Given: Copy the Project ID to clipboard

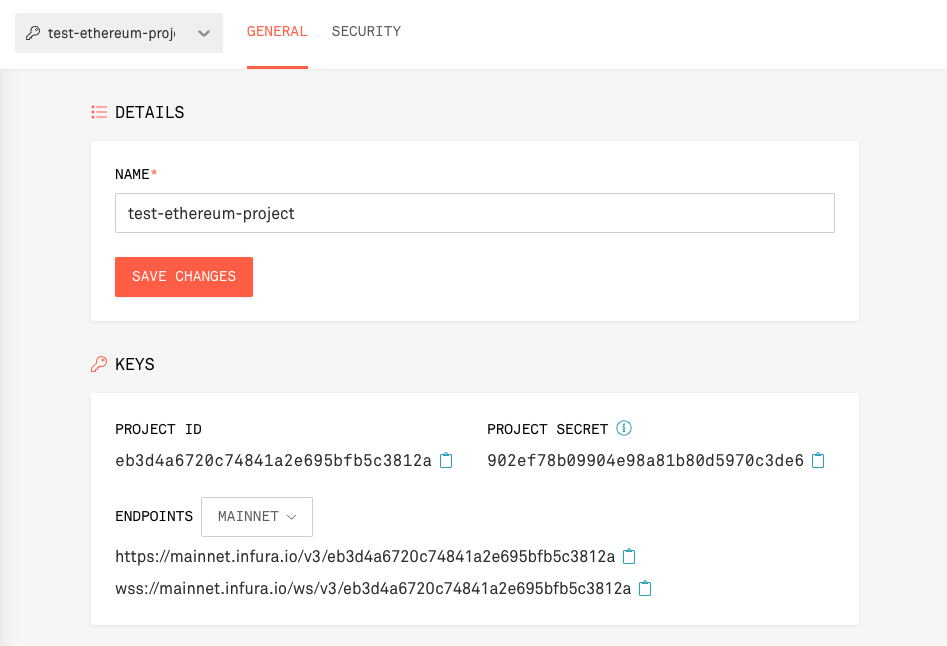Looking at the screenshot, I should pos(446,460).
